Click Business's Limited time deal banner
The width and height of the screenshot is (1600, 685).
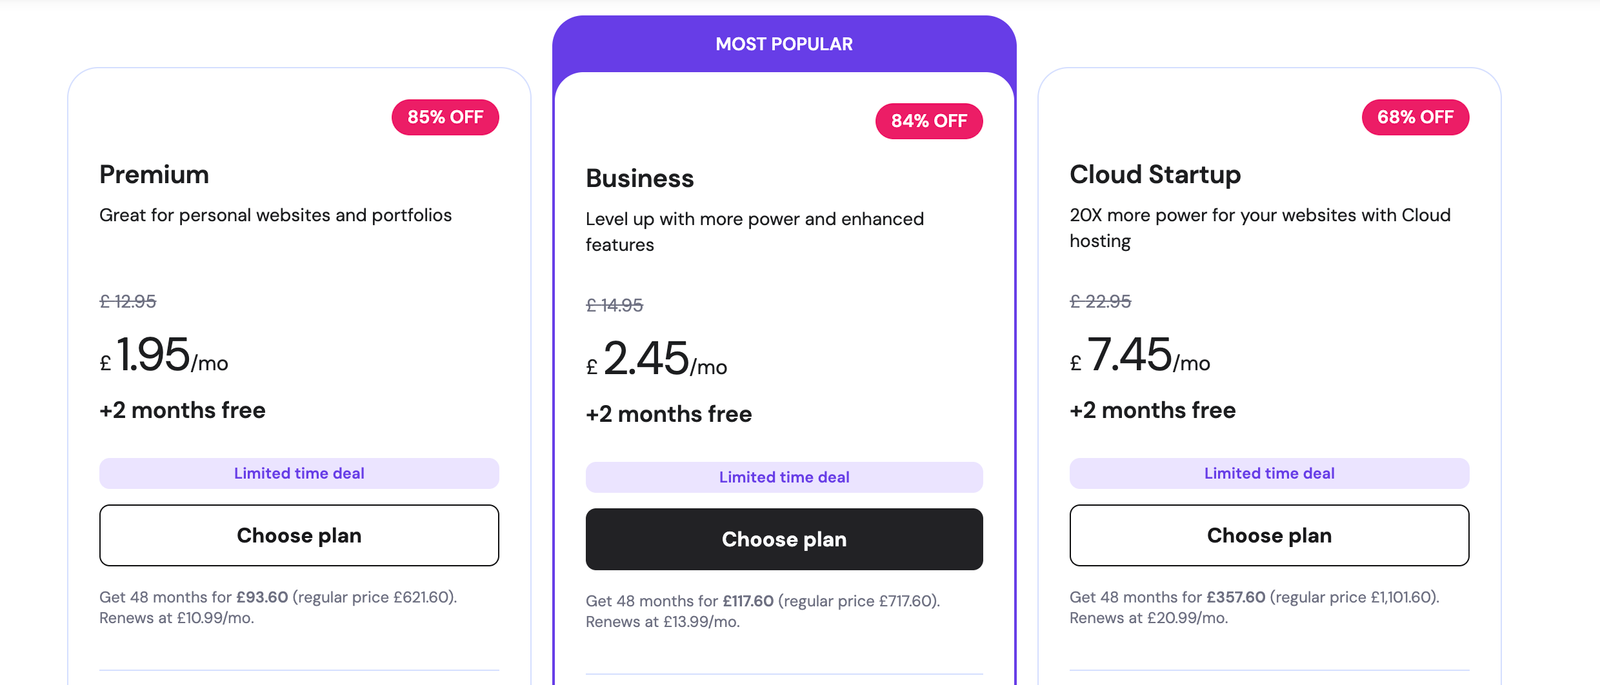pos(784,477)
